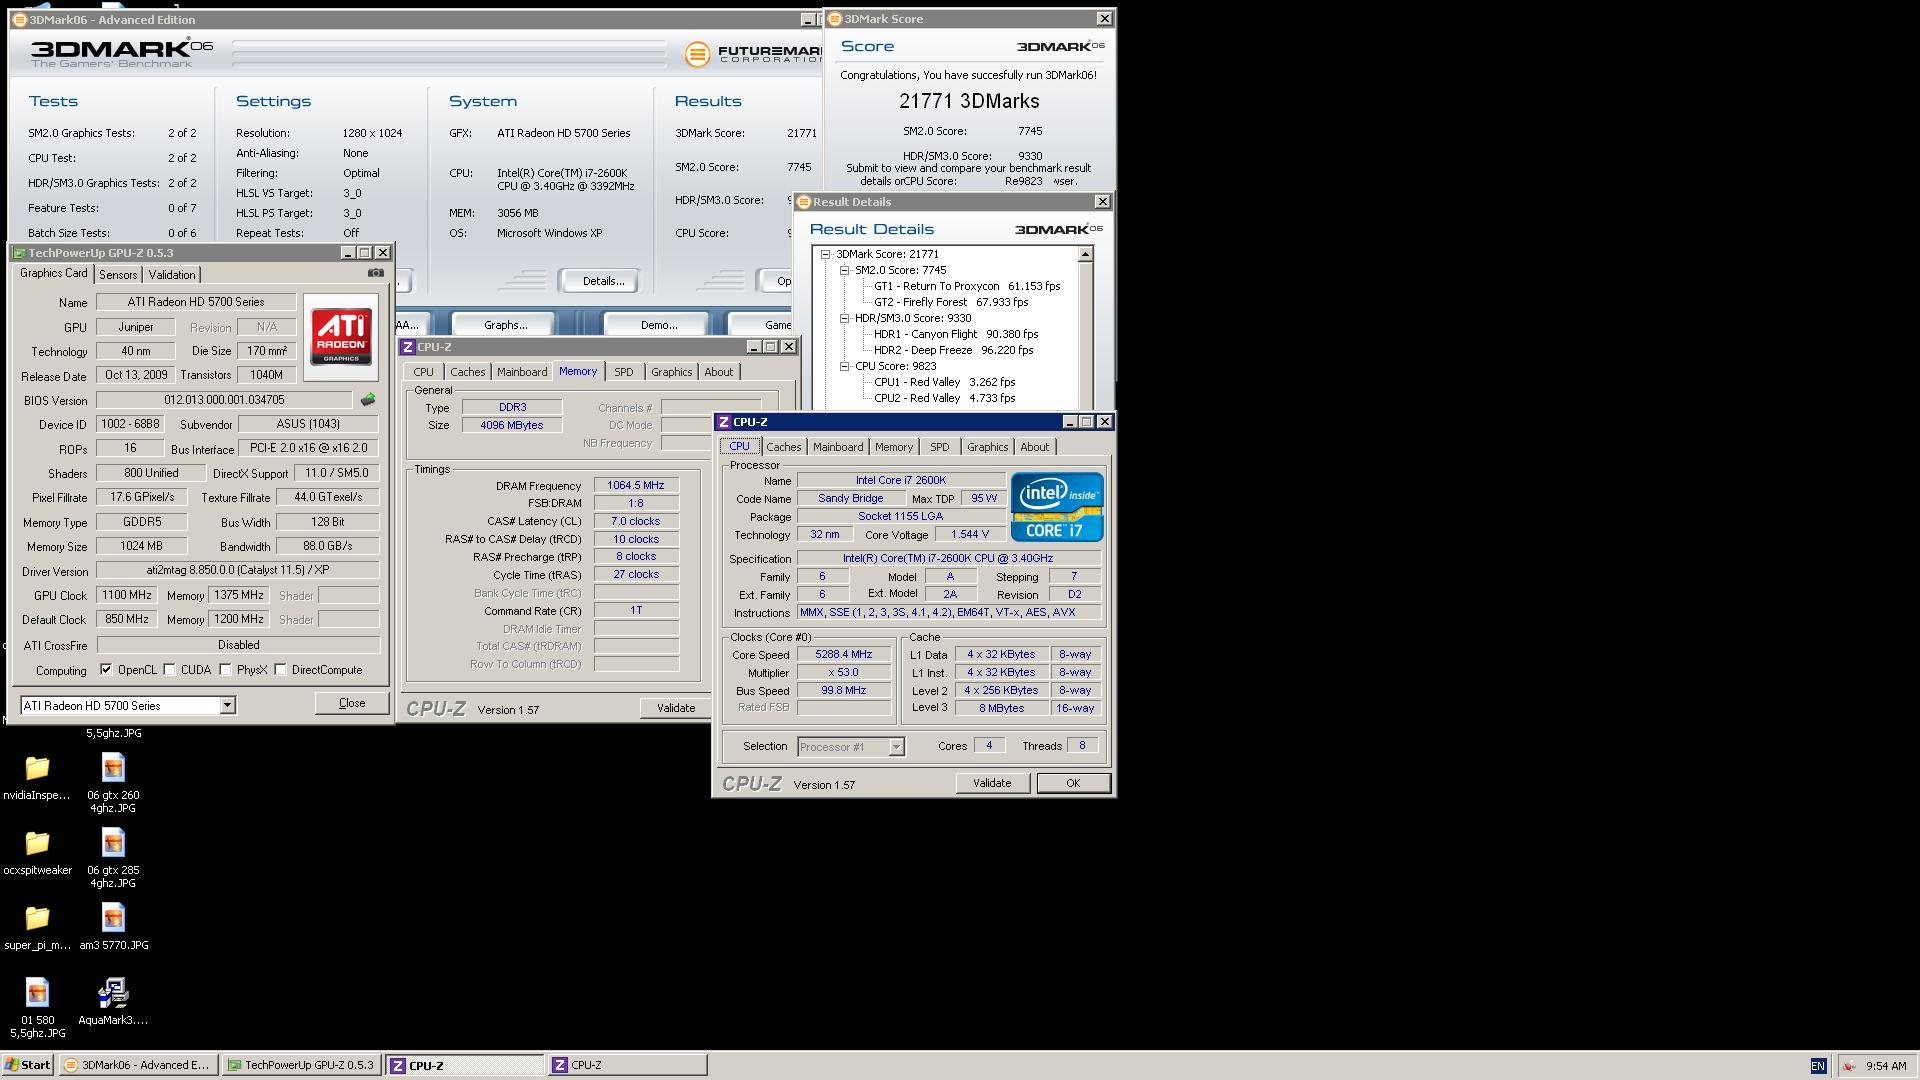Open the Caches tab in front CPU-Z window
The image size is (1920, 1080).
point(784,447)
